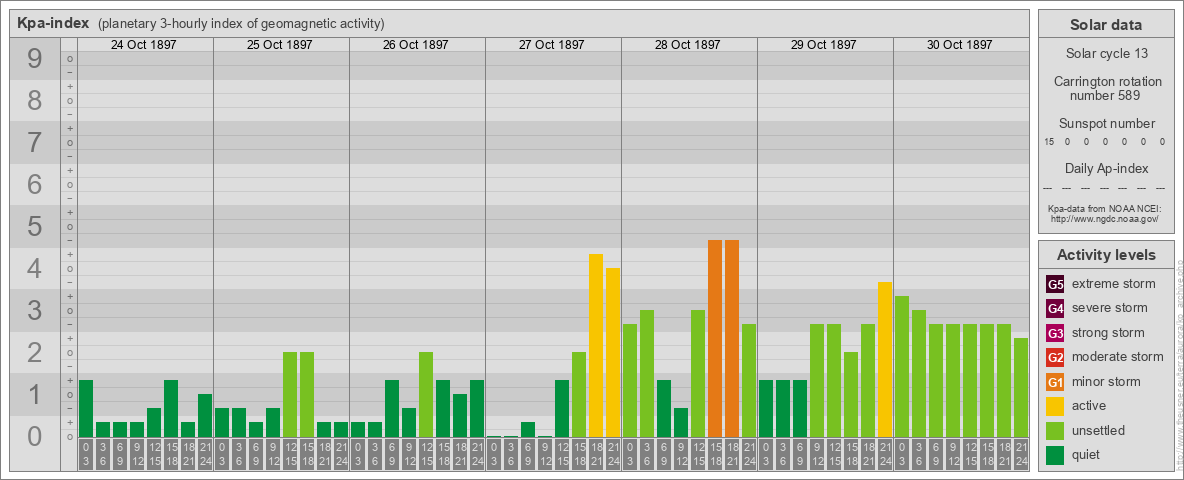The height and width of the screenshot is (480, 1184).
Task: Click the Kp scale number 9
Action: tap(35, 59)
